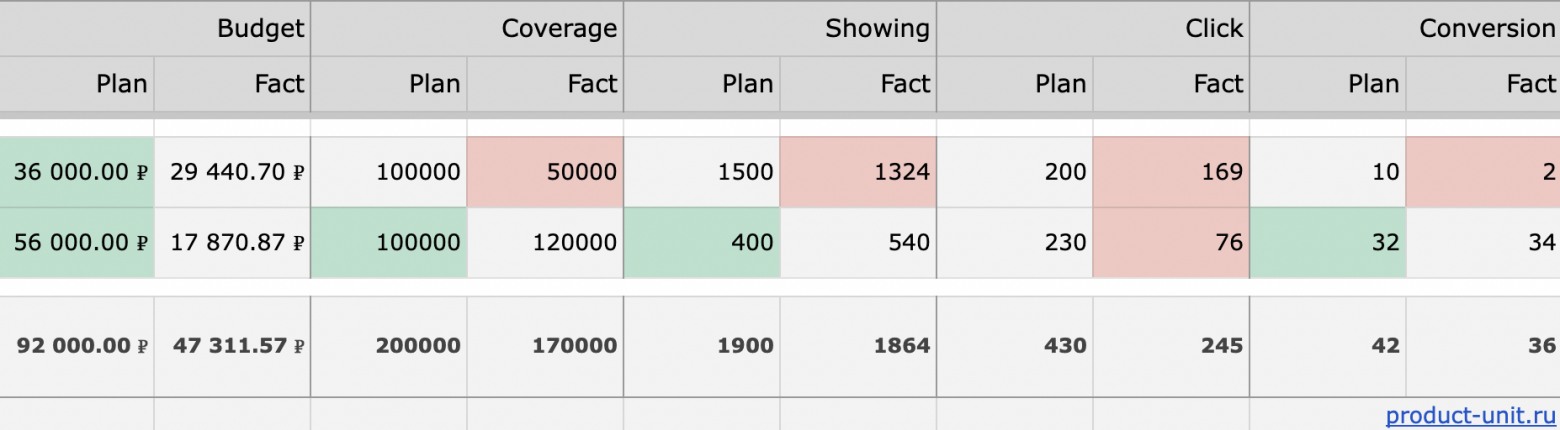
Task: Select the Click column group header
Action: tap(1213, 29)
